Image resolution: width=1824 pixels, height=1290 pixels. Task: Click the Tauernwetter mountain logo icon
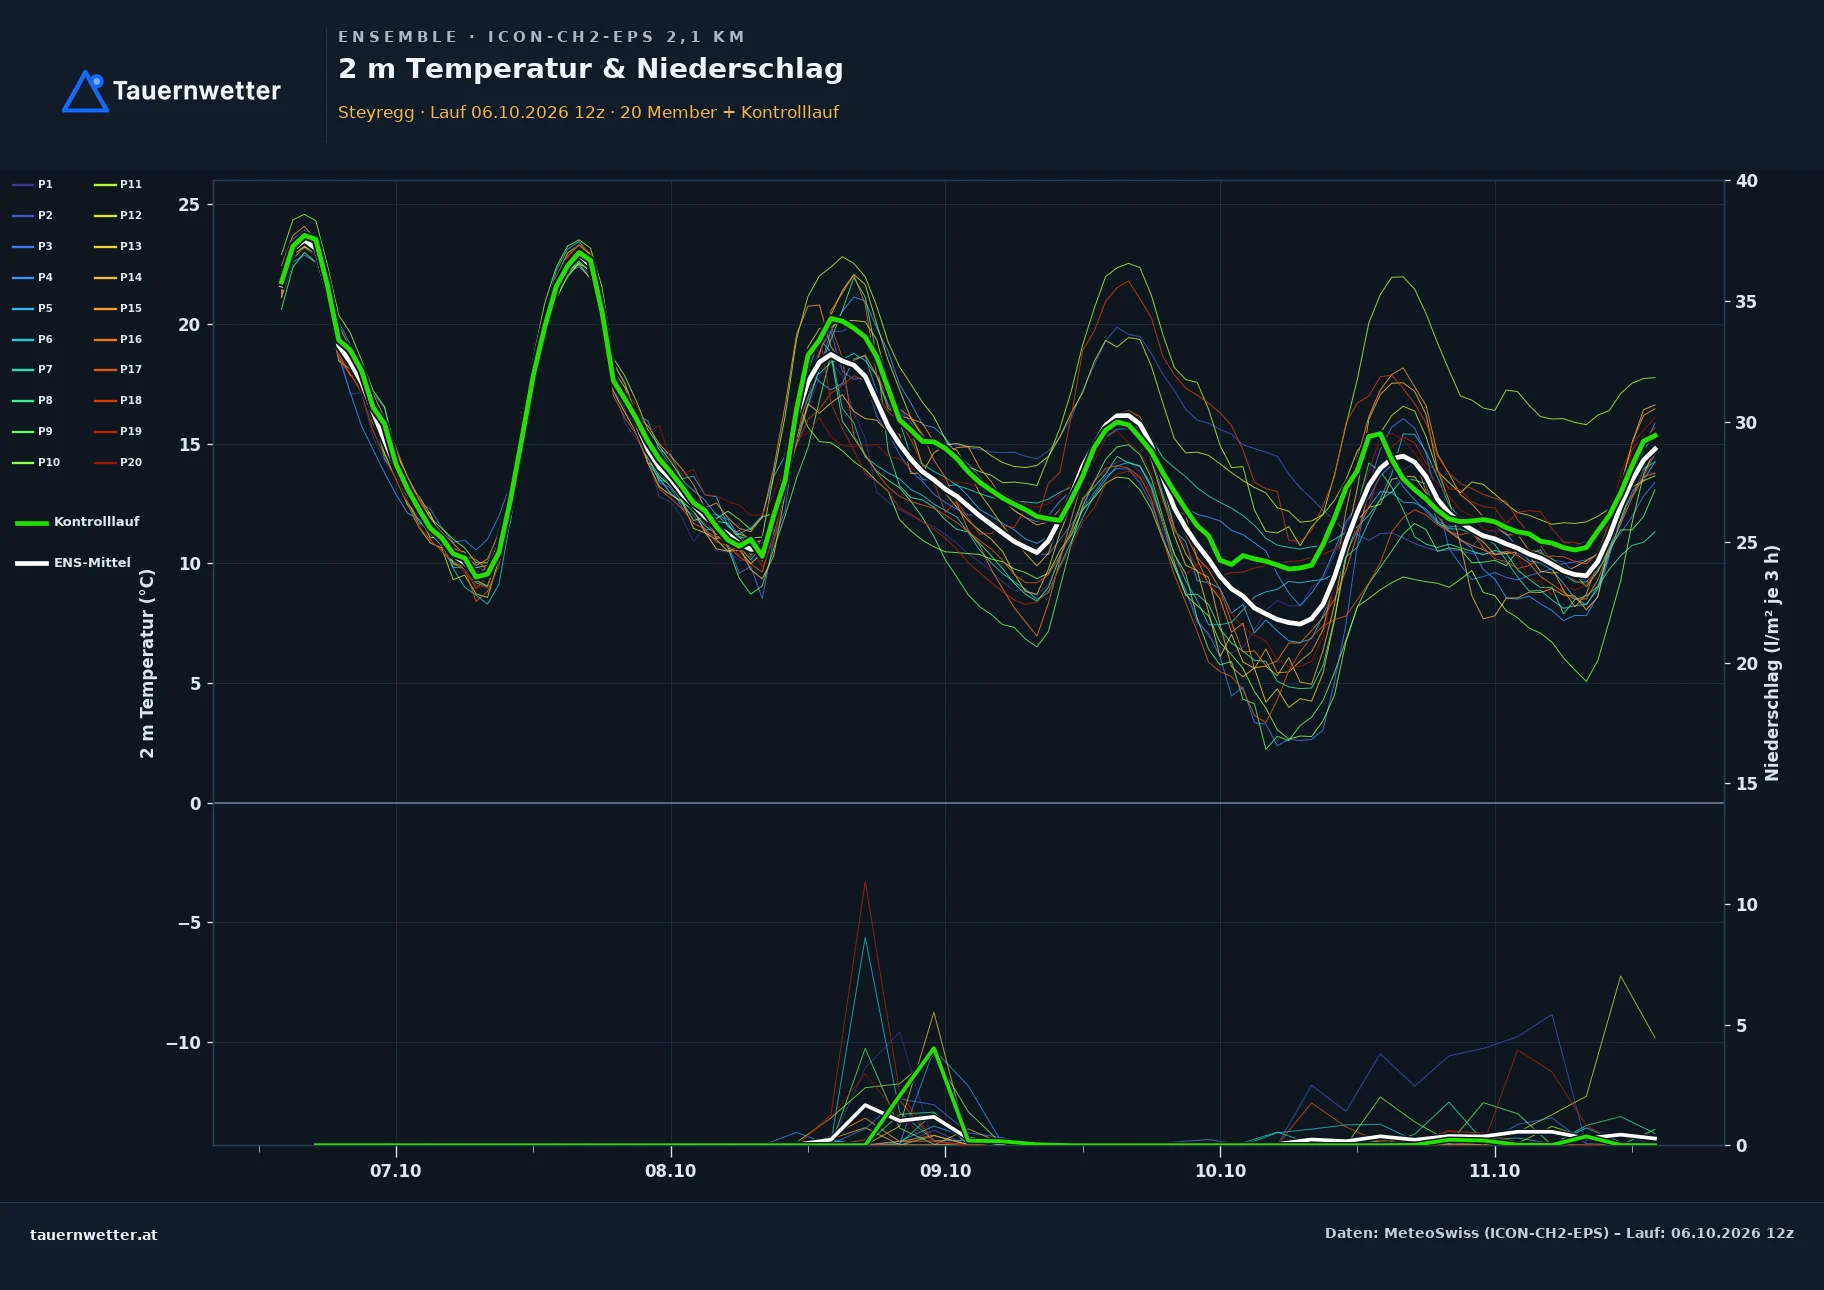85,91
